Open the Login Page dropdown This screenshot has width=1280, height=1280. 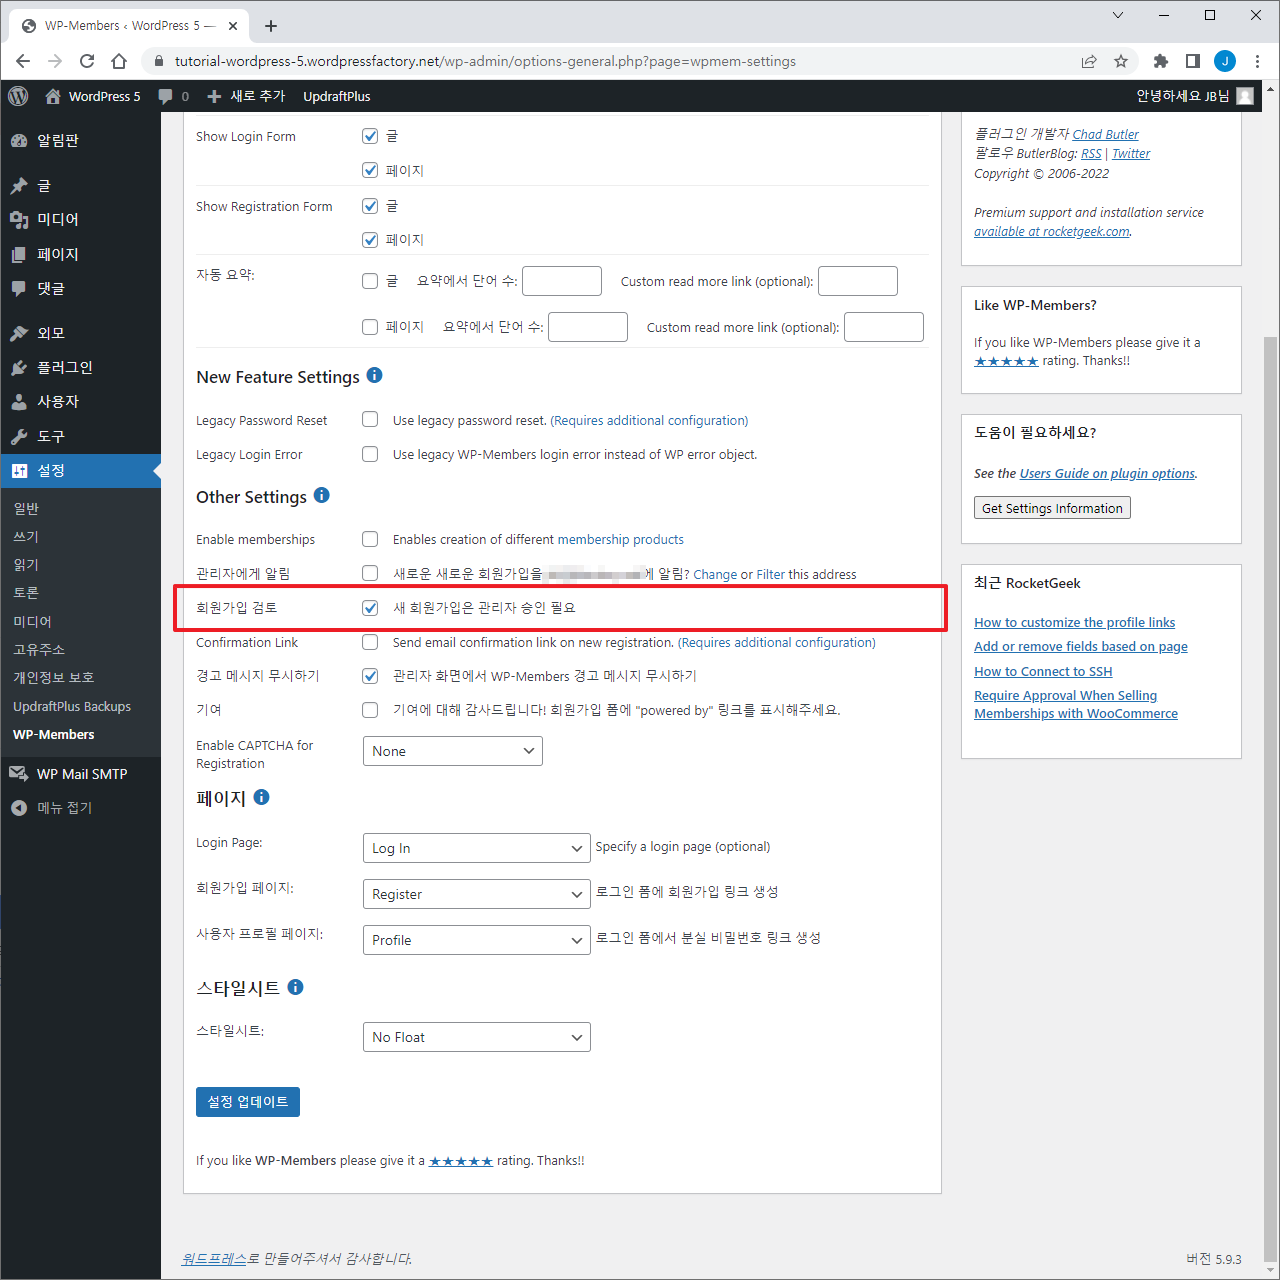tap(477, 848)
